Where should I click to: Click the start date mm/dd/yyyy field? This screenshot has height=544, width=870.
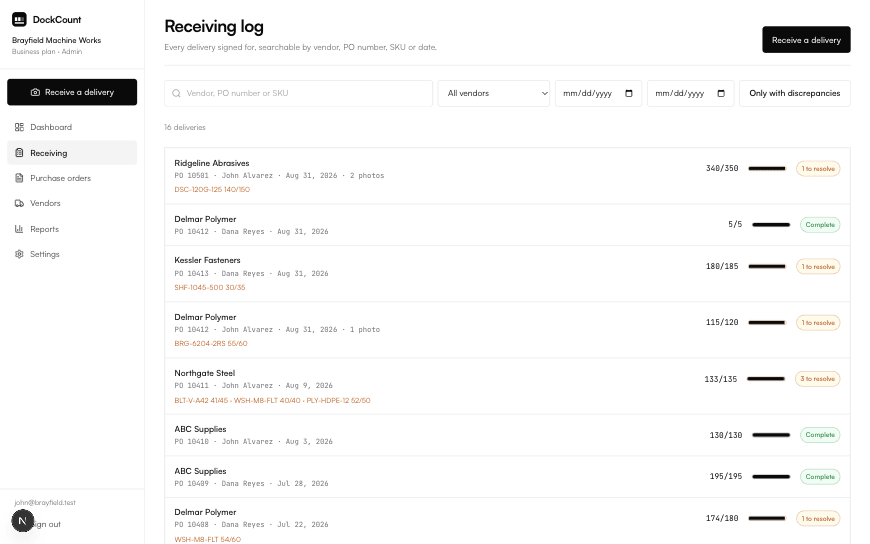598,93
